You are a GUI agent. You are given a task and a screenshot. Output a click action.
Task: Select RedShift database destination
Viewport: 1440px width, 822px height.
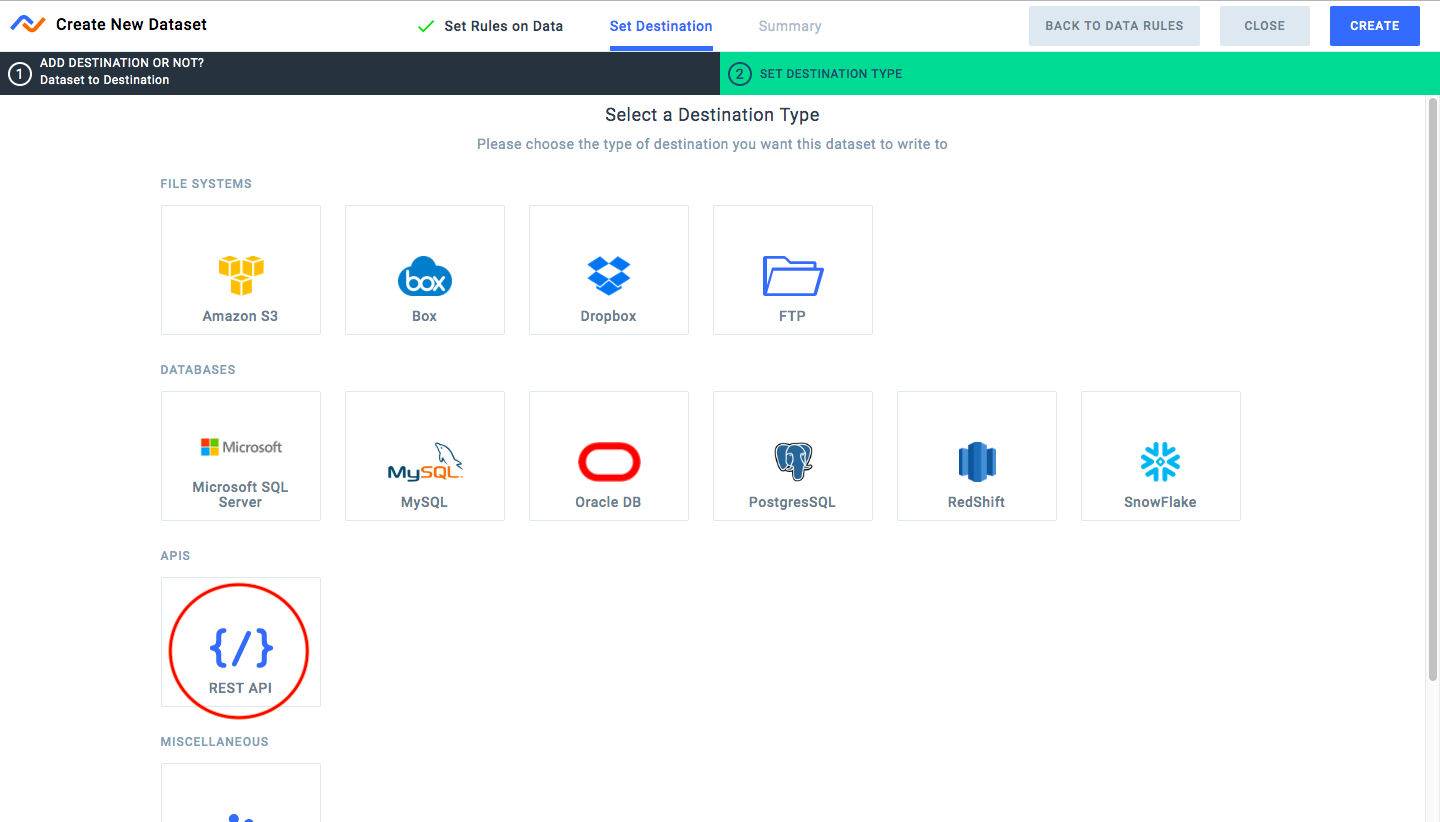click(x=977, y=456)
